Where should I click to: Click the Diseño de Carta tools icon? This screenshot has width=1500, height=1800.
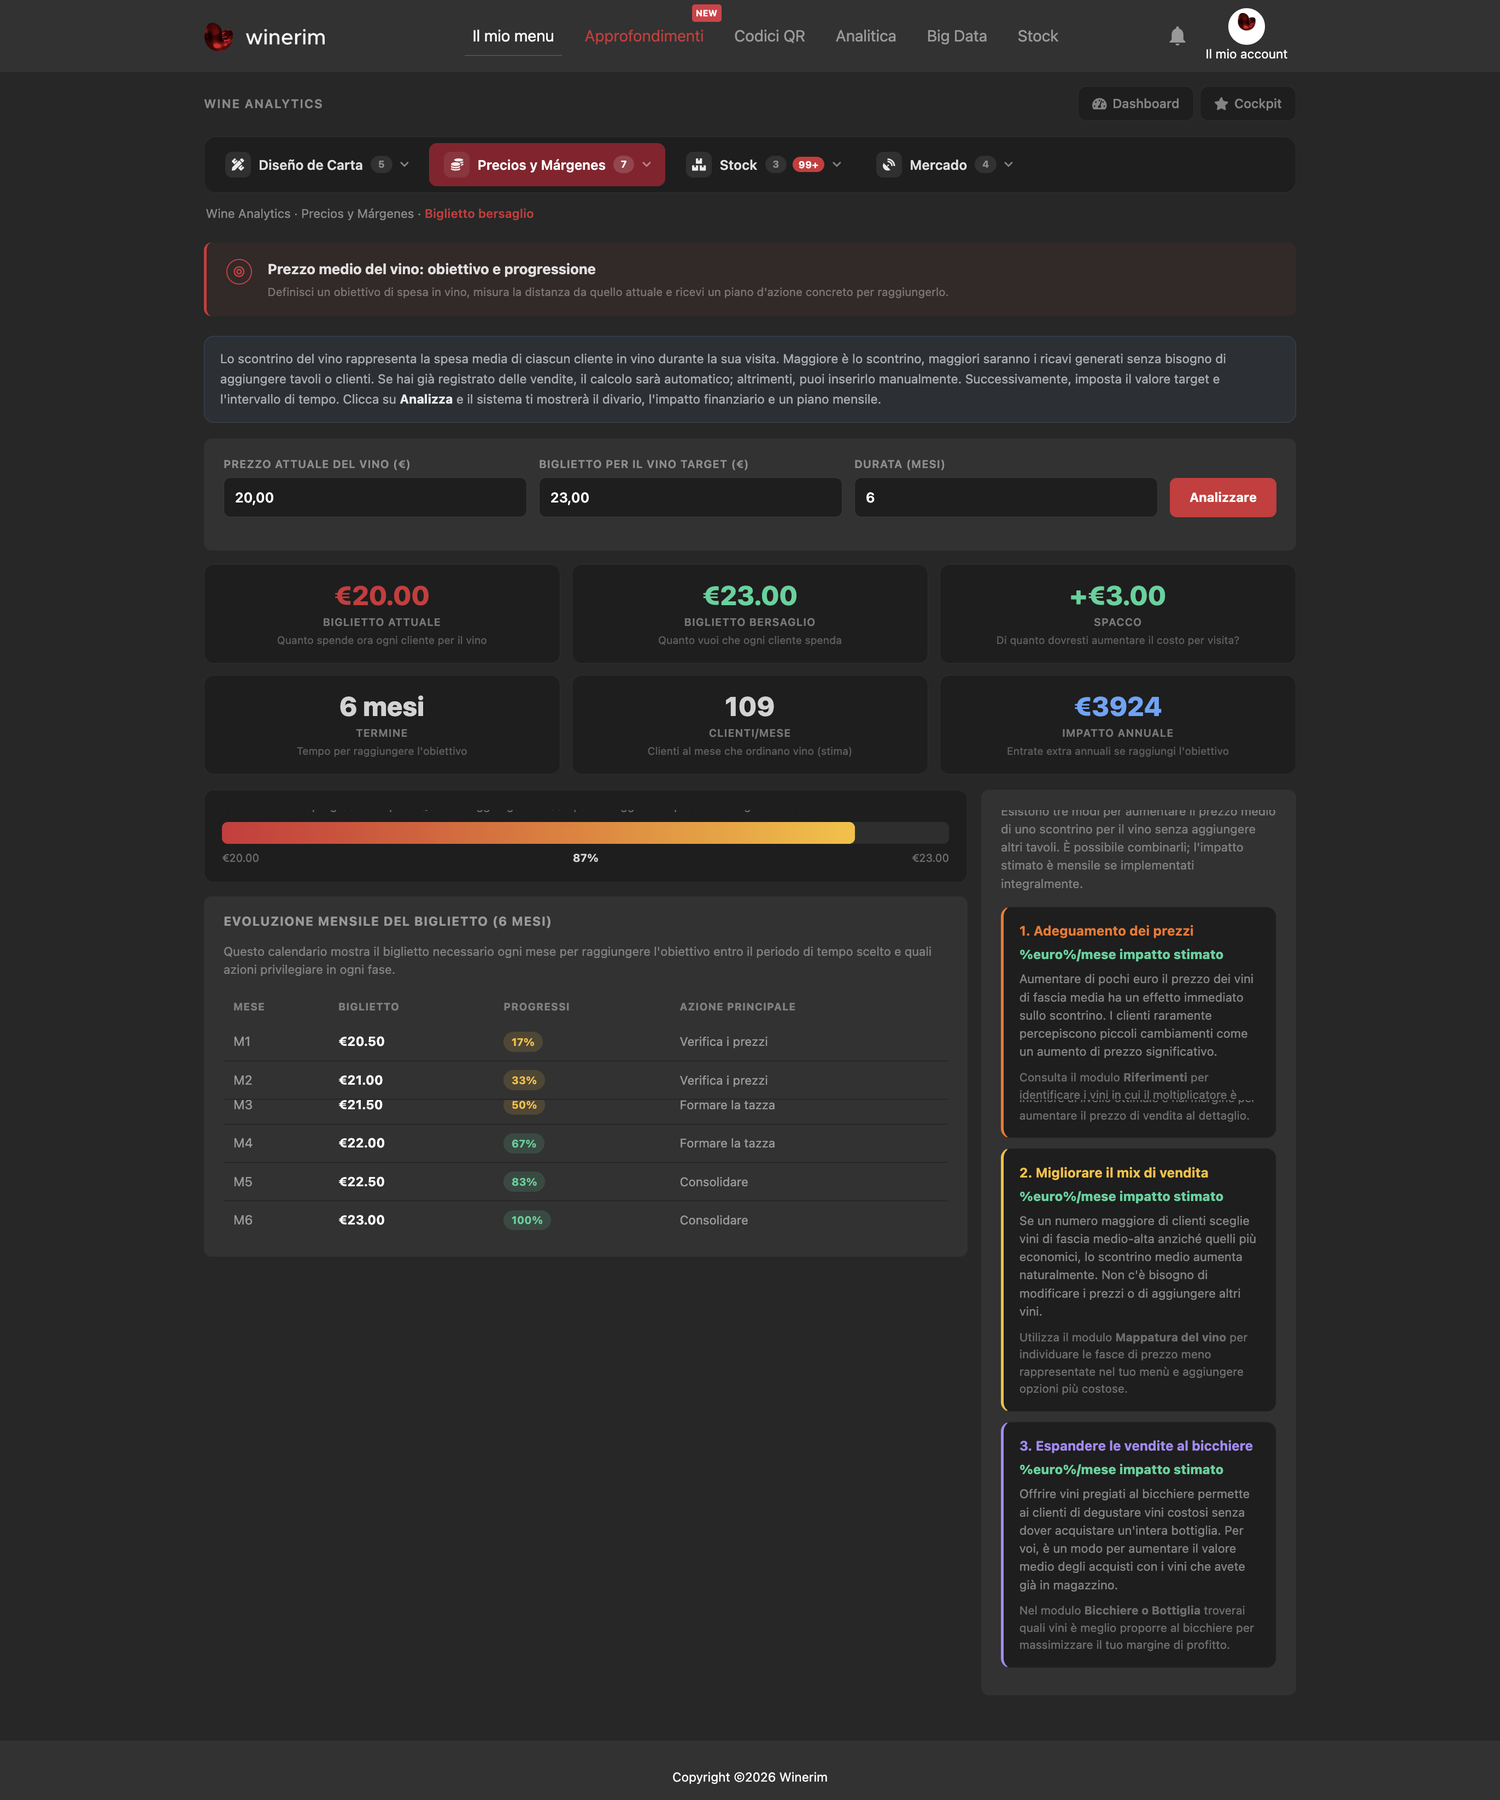(238, 165)
